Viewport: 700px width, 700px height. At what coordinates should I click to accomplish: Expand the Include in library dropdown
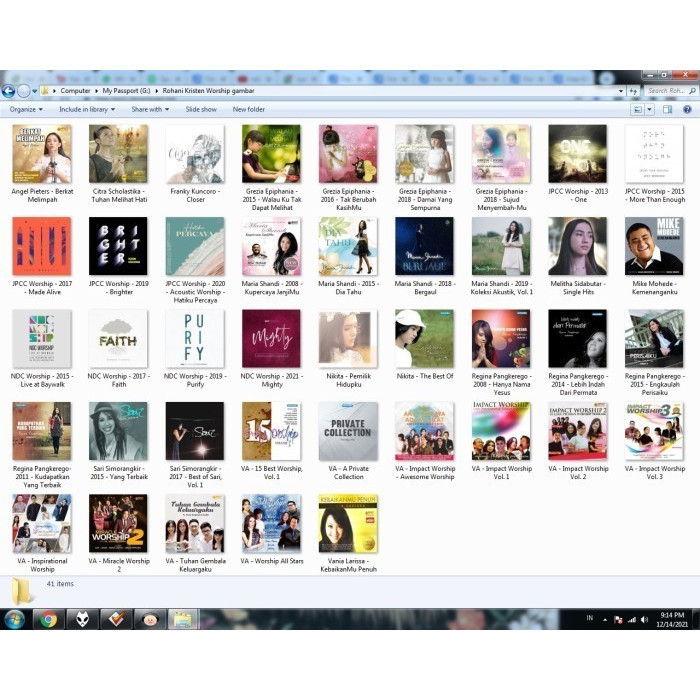pos(86,109)
